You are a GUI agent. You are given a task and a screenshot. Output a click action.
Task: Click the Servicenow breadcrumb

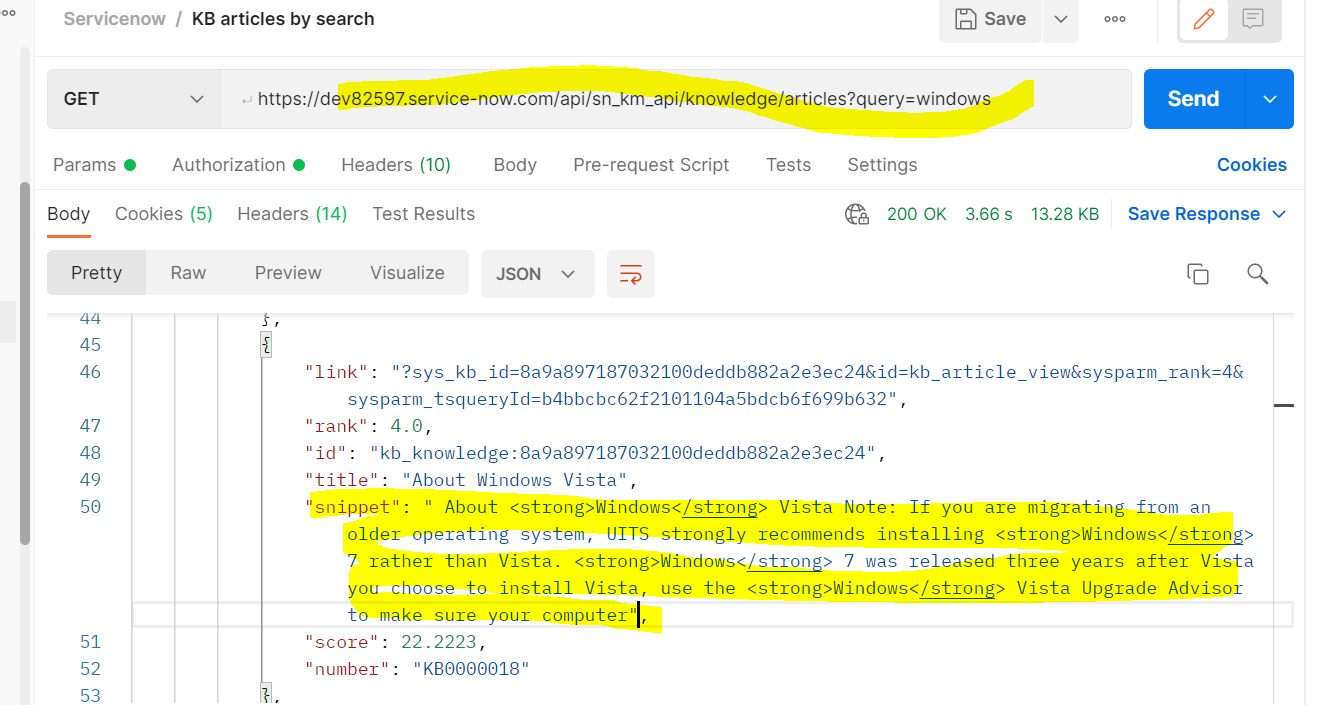tap(114, 19)
